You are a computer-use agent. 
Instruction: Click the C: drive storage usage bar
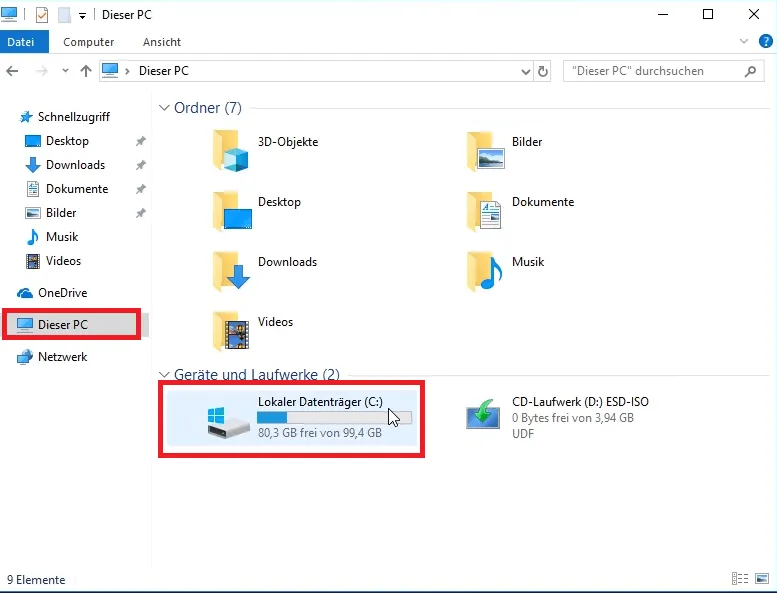[x=334, y=418]
